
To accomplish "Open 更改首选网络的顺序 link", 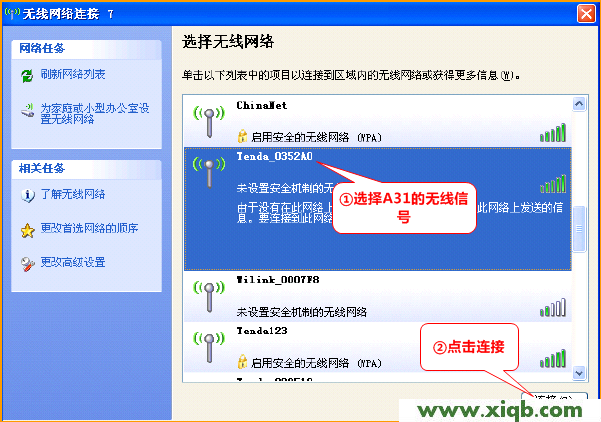I will [x=89, y=228].
